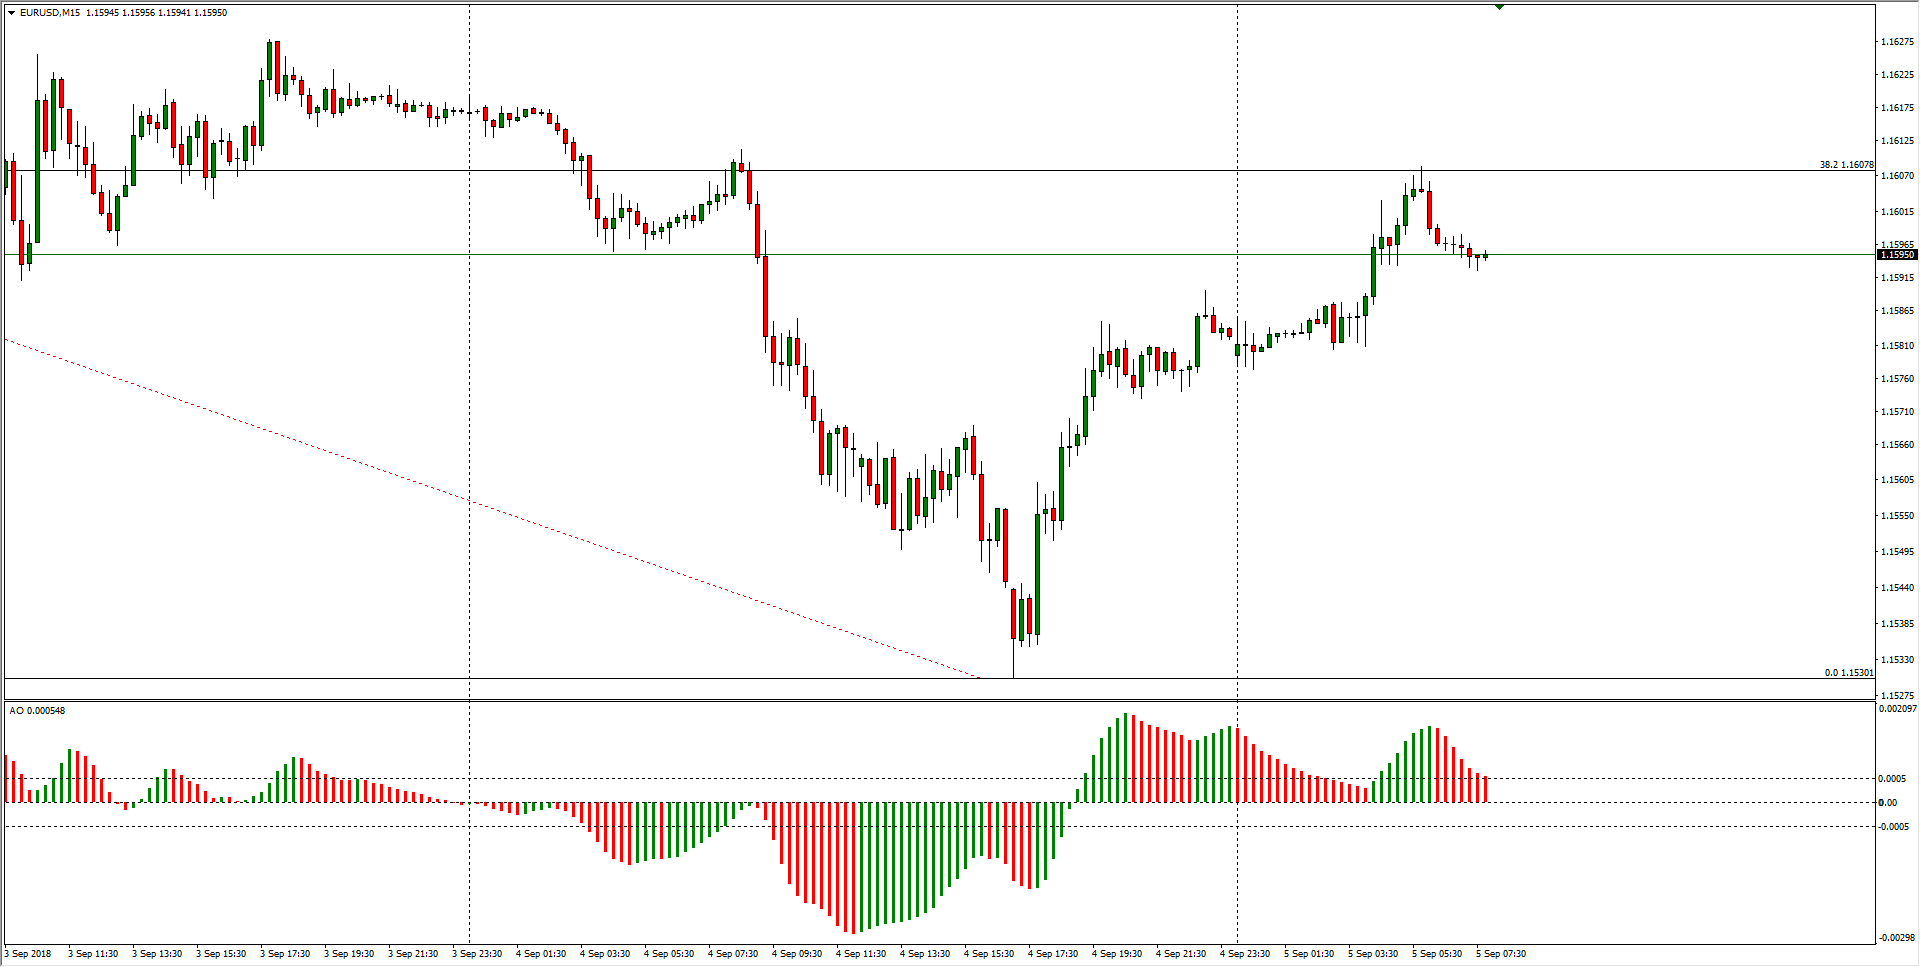Click the 4 Sep 15:30 time axis label
1920x967 pixels.
(x=989, y=954)
